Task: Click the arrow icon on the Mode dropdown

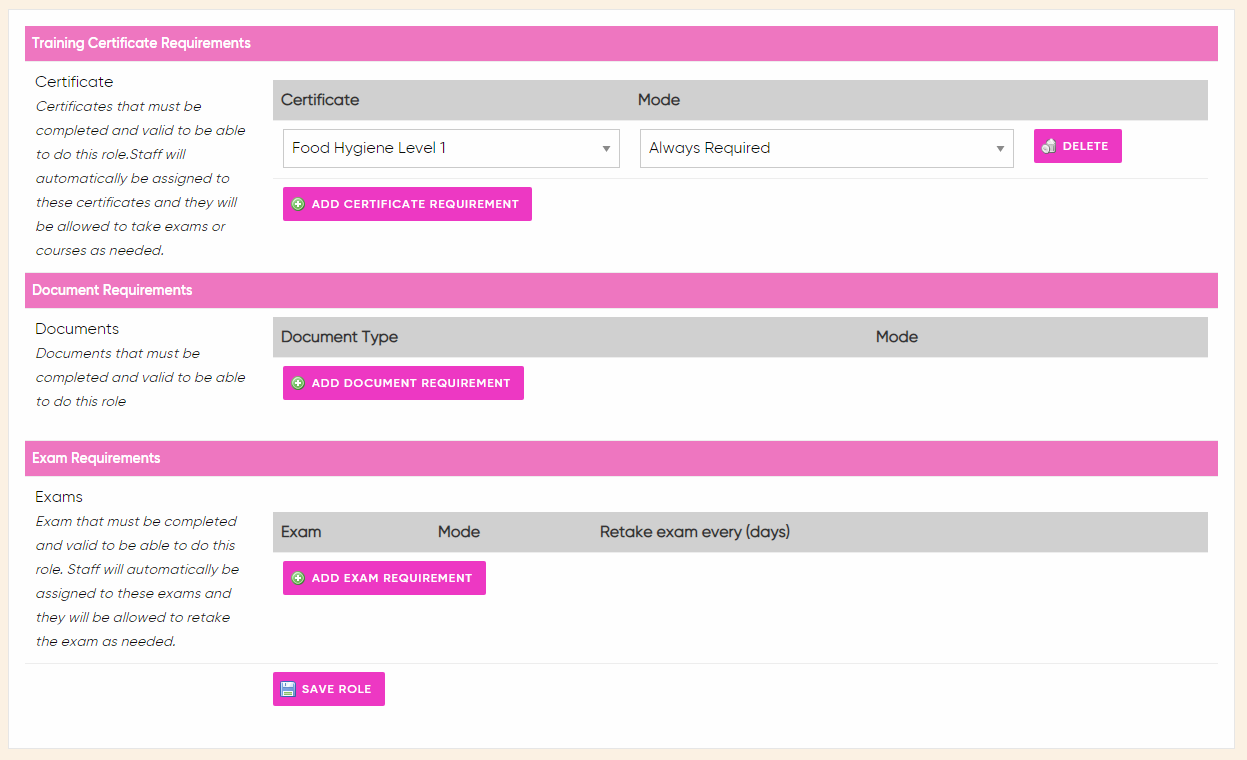Action: 1000,147
